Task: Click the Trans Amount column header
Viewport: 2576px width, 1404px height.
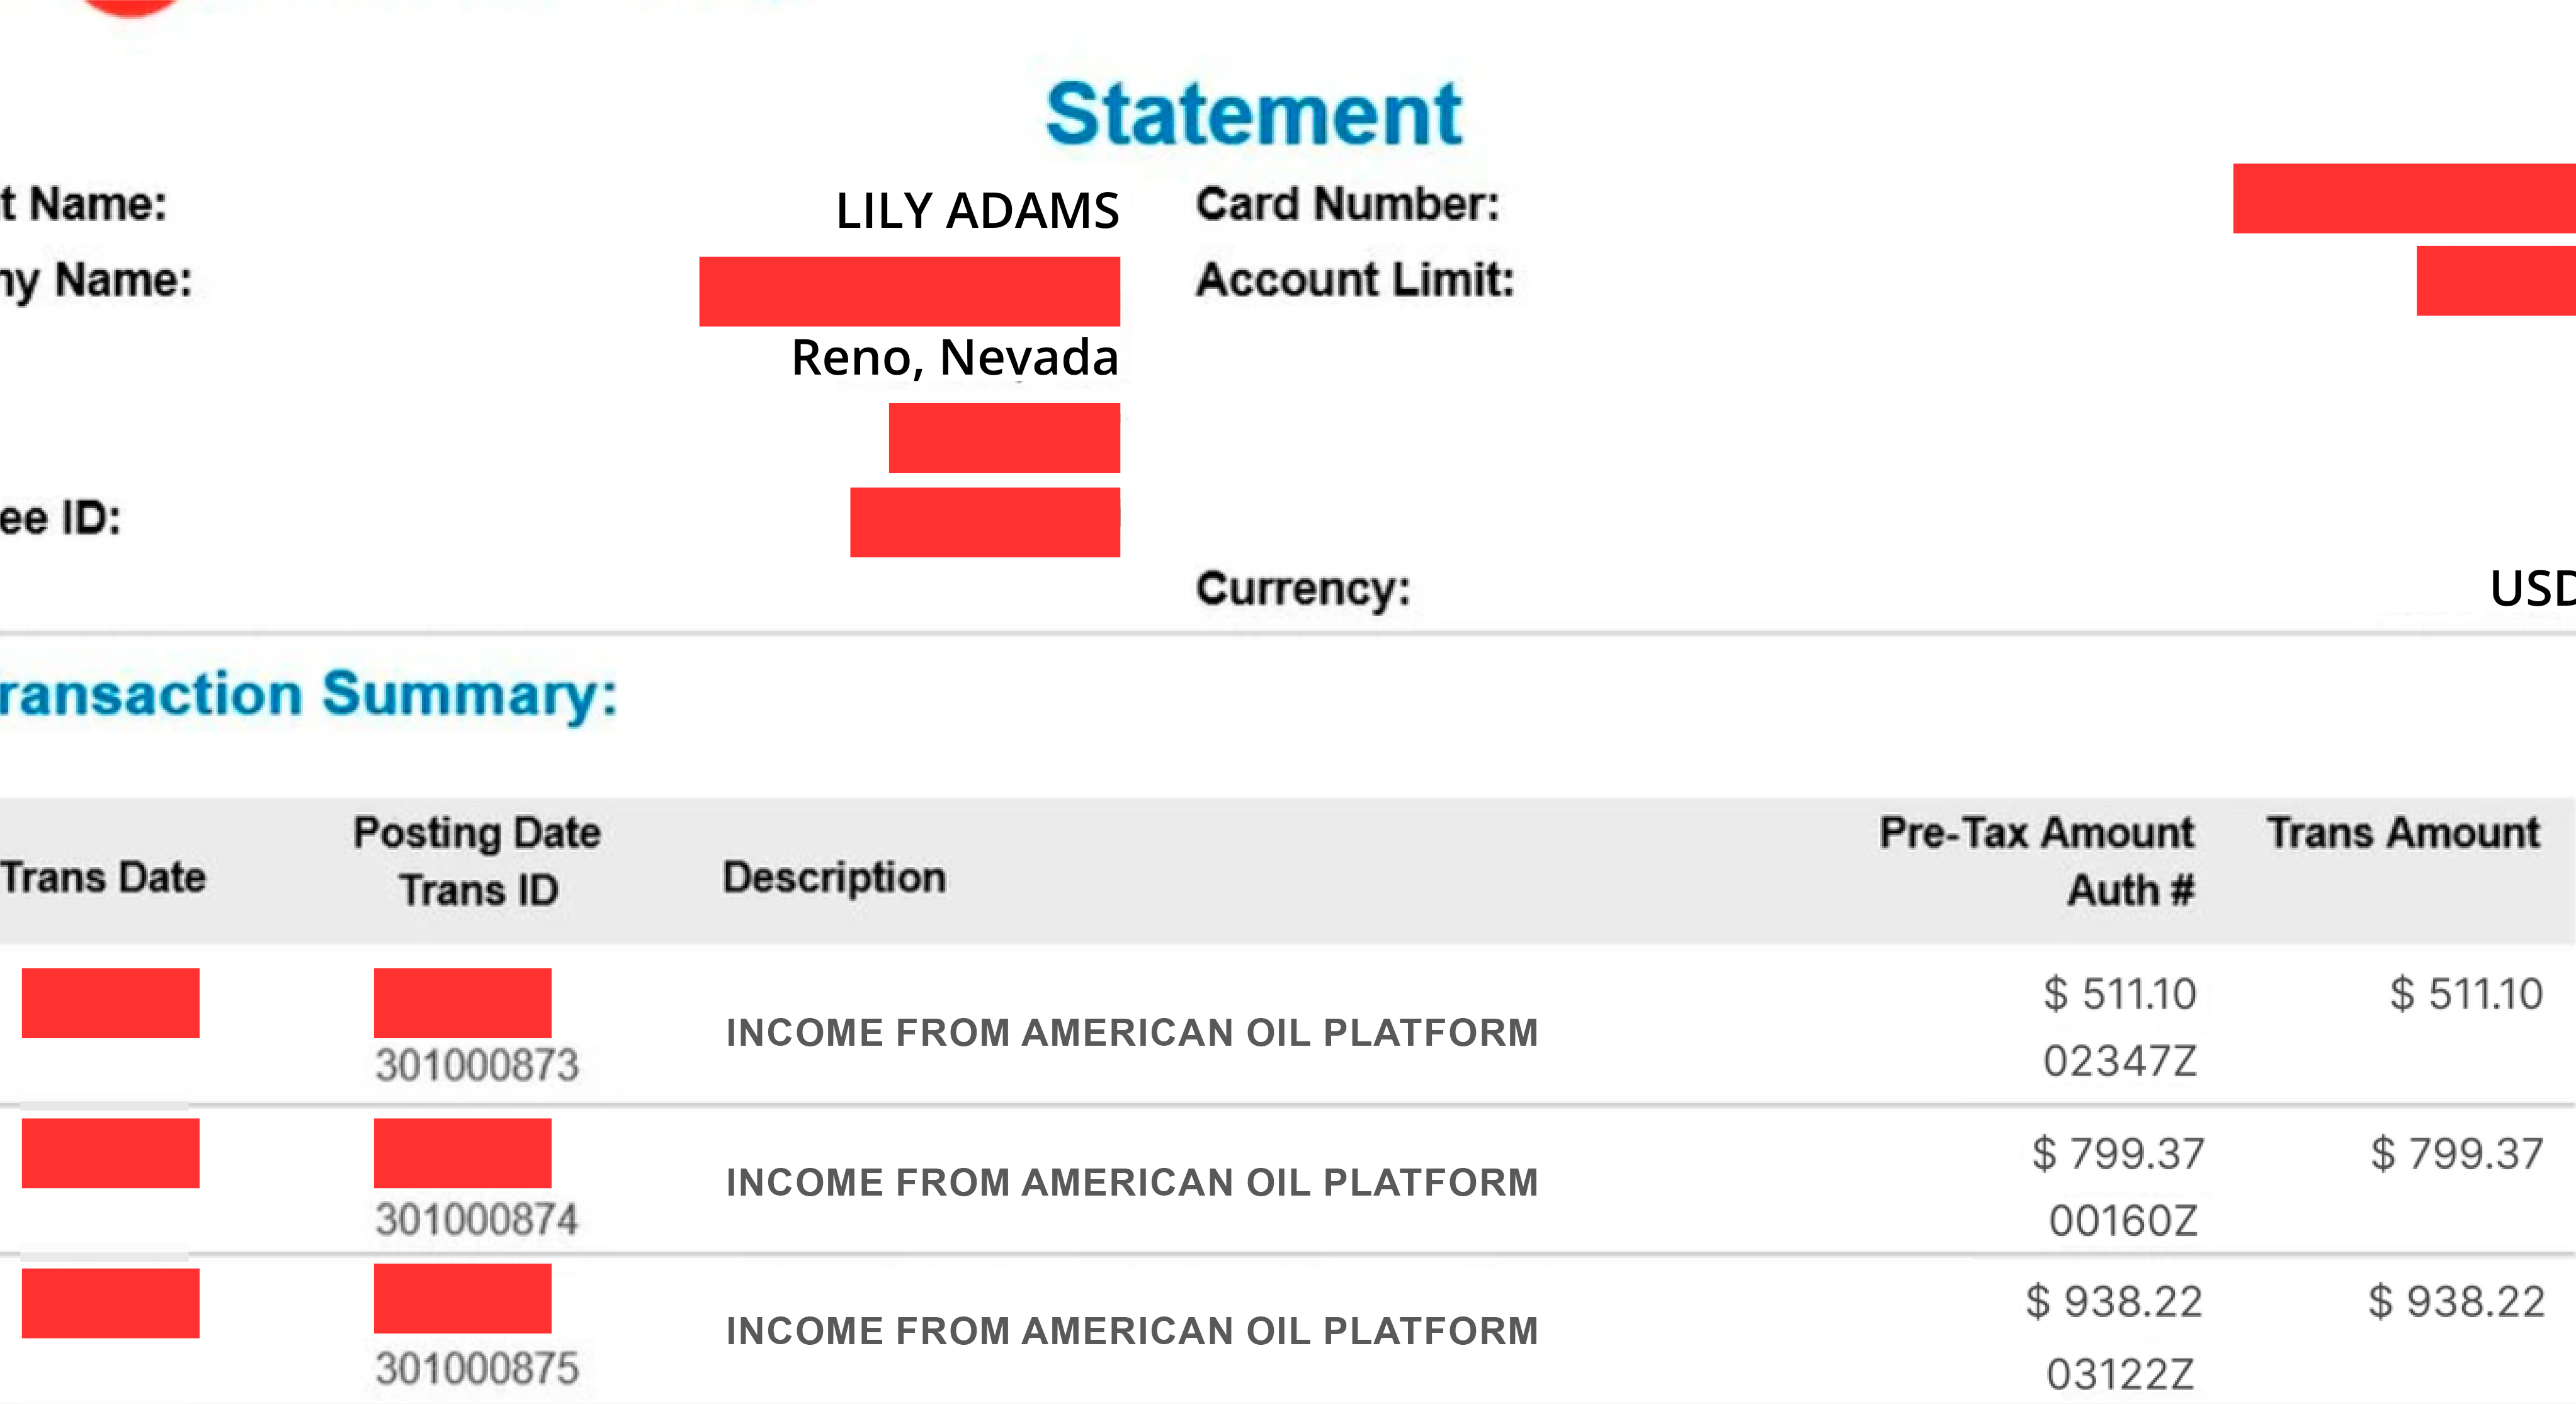Action: (2402, 833)
